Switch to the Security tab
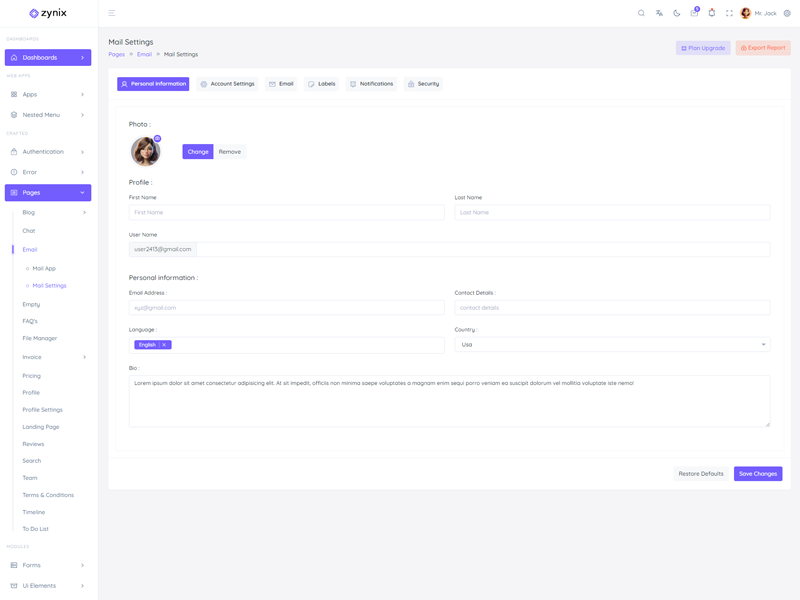 pos(423,84)
